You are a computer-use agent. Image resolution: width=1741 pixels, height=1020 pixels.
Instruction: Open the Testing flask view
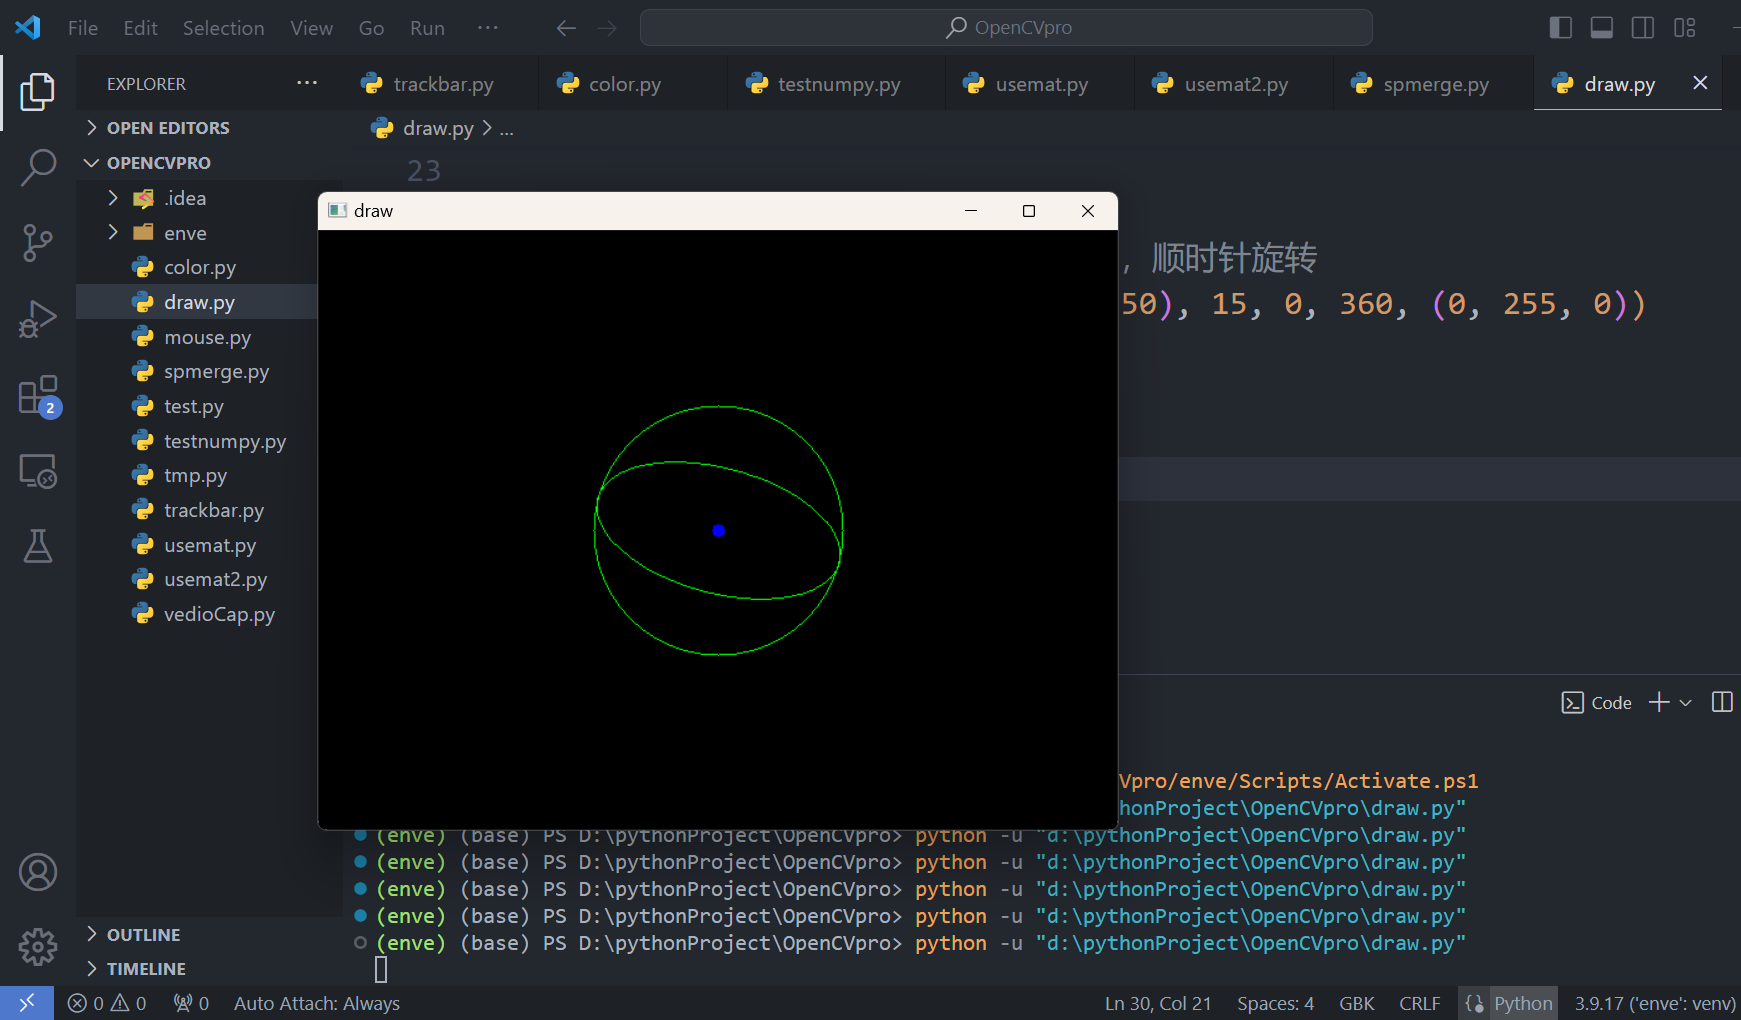(x=38, y=546)
